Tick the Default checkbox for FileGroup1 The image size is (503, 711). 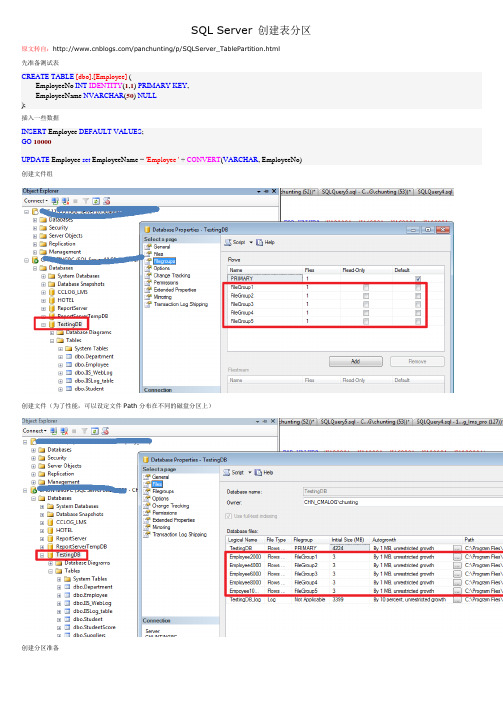pyautogui.click(x=418, y=287)
